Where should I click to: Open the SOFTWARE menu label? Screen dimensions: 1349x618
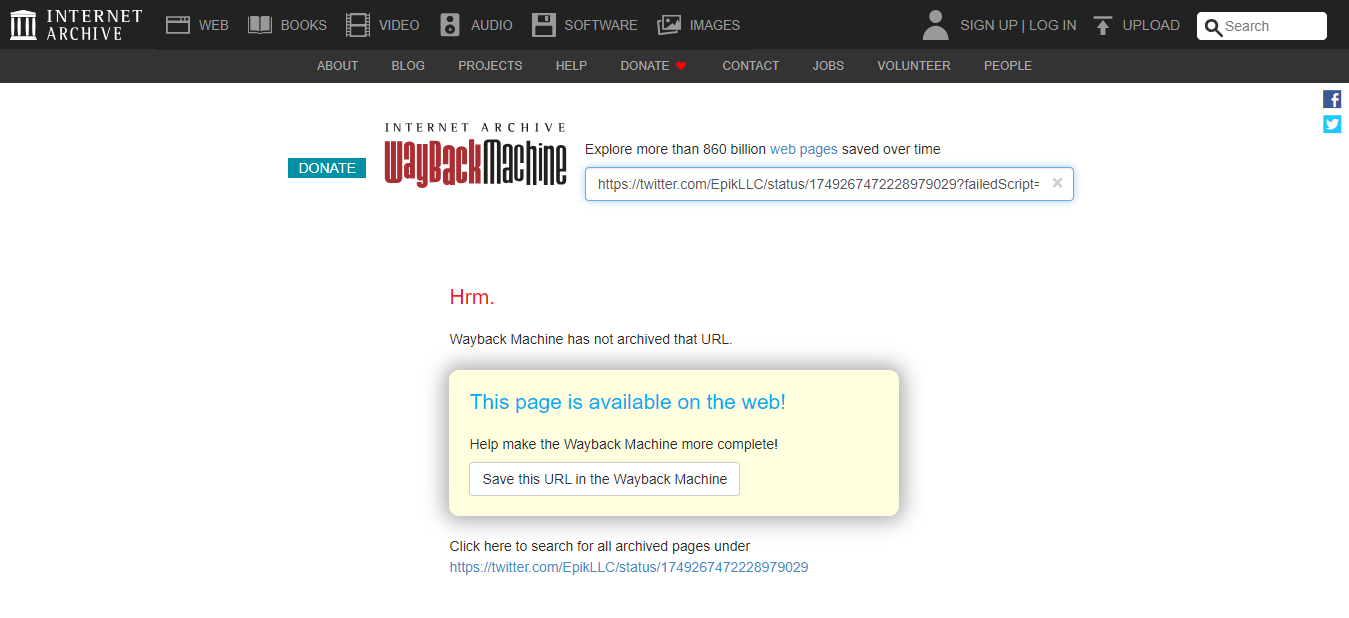tap(601, 25)
